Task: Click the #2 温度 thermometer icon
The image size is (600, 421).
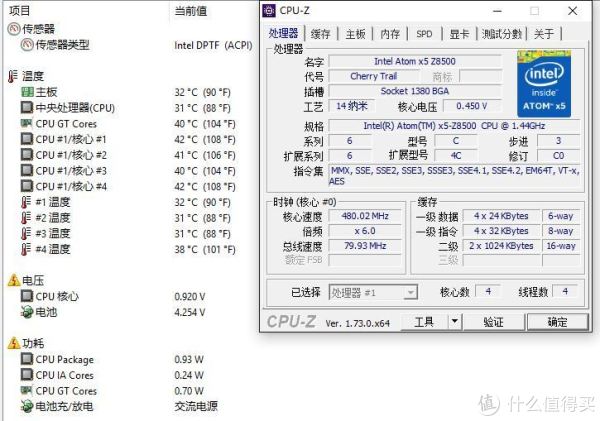Action: coord(26,218)
